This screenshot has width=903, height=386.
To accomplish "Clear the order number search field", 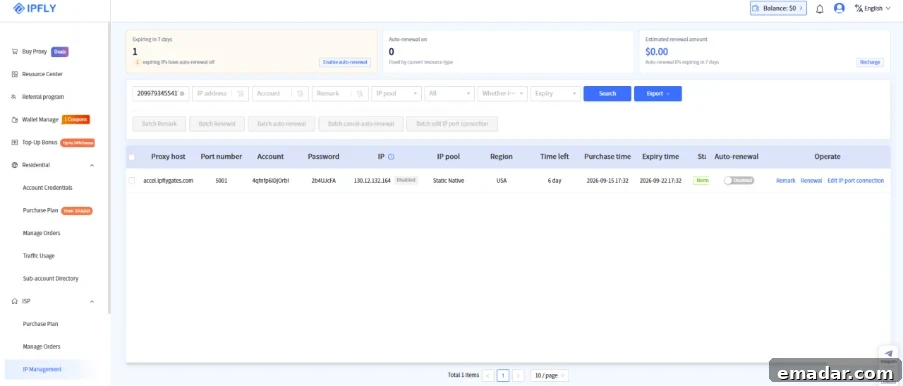I will point(182,93).
